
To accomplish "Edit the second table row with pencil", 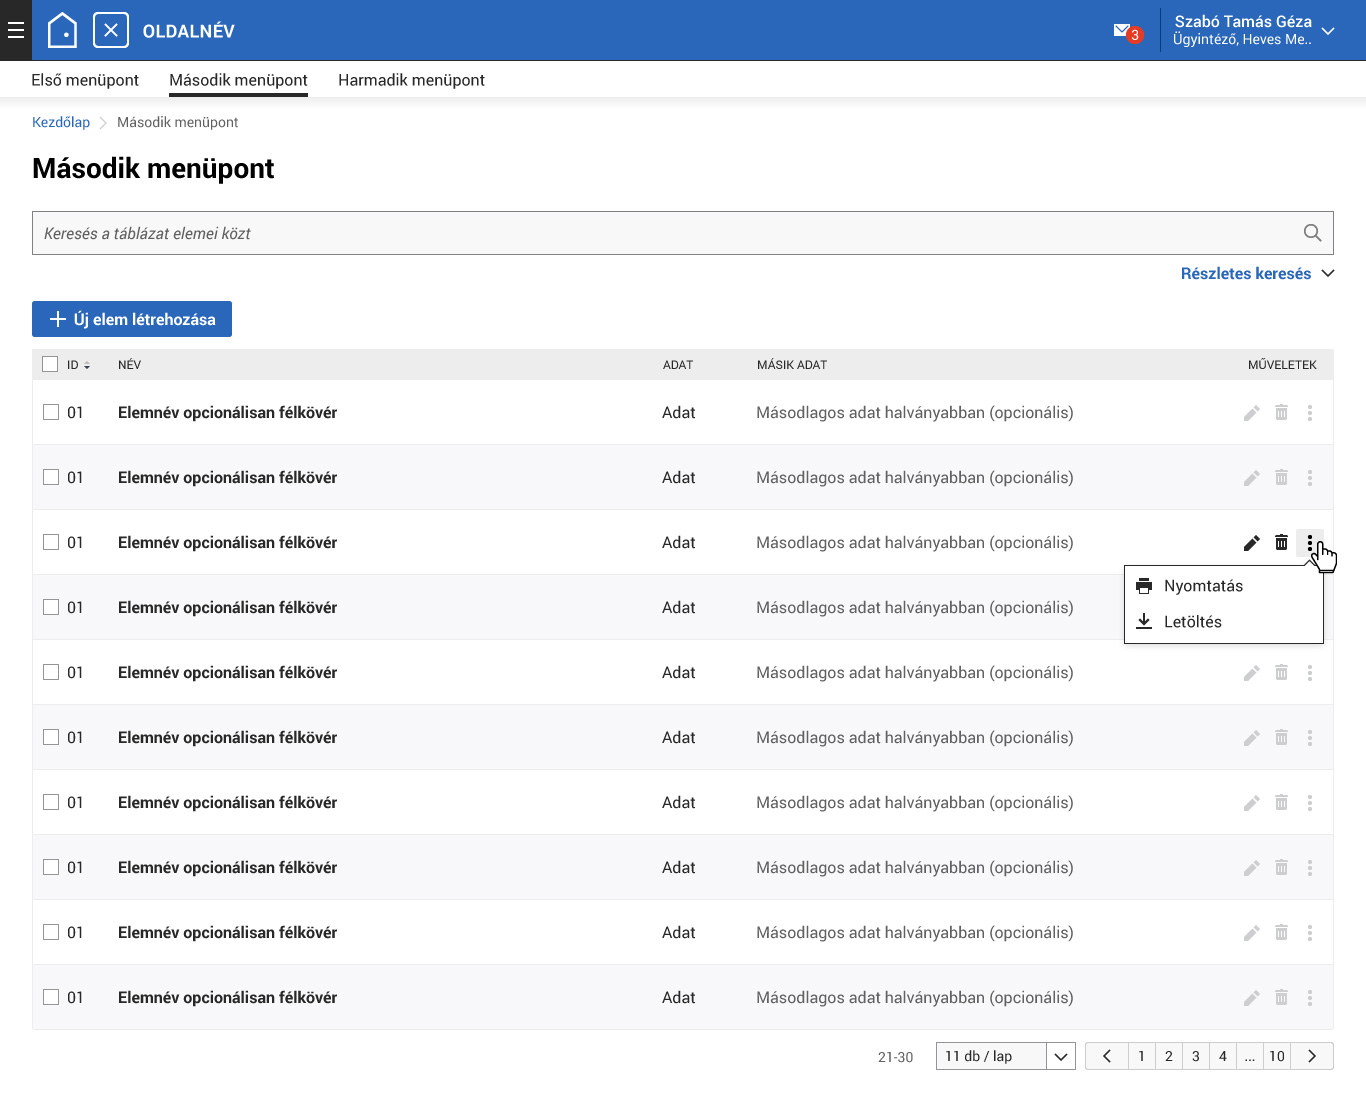I will (1251, 478).
